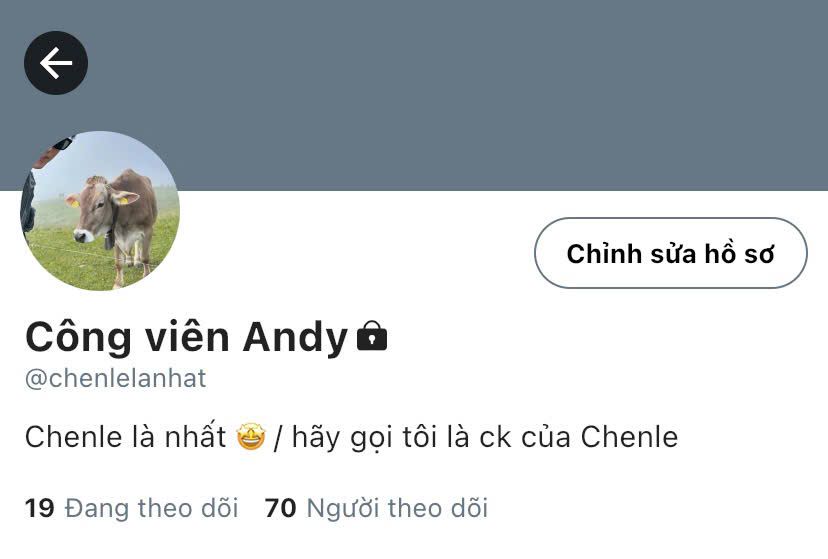Go back using the arrow button

pyautogui.click(x=56, y=63)
